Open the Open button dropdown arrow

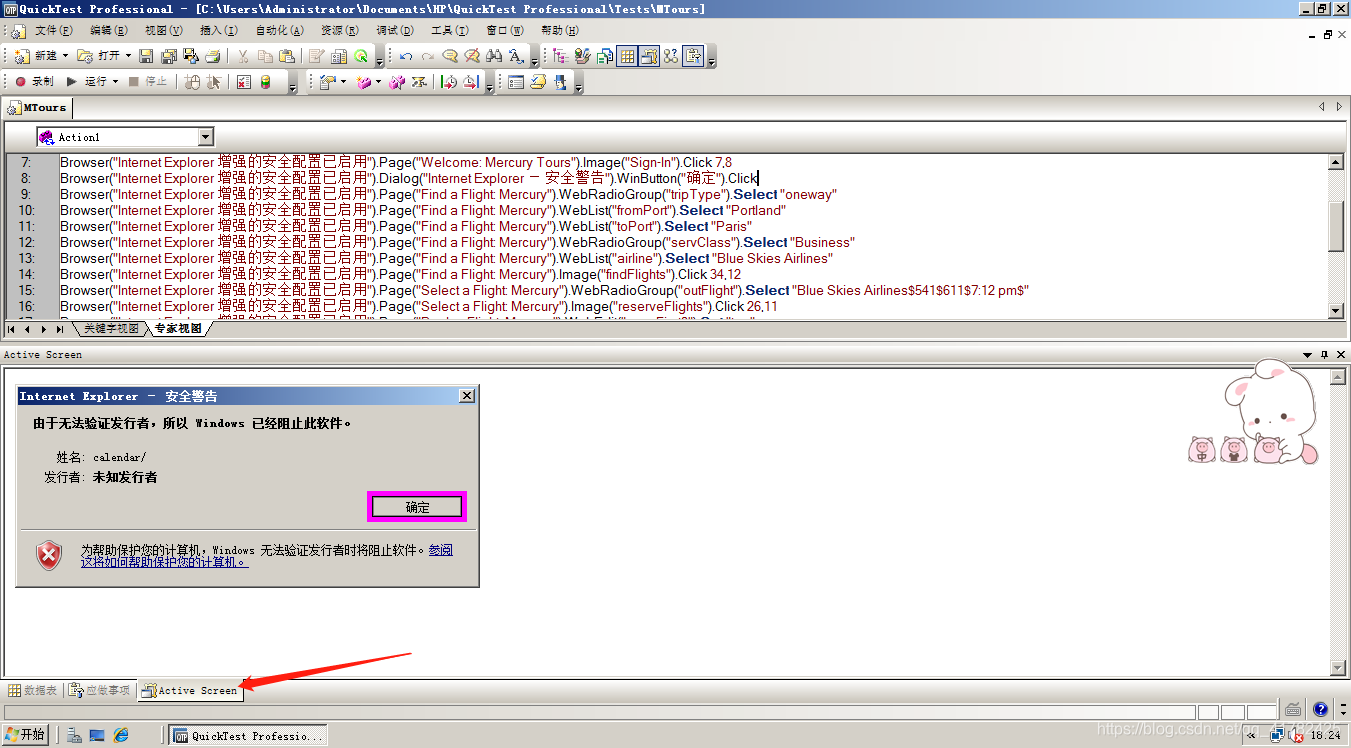point(128,56)
